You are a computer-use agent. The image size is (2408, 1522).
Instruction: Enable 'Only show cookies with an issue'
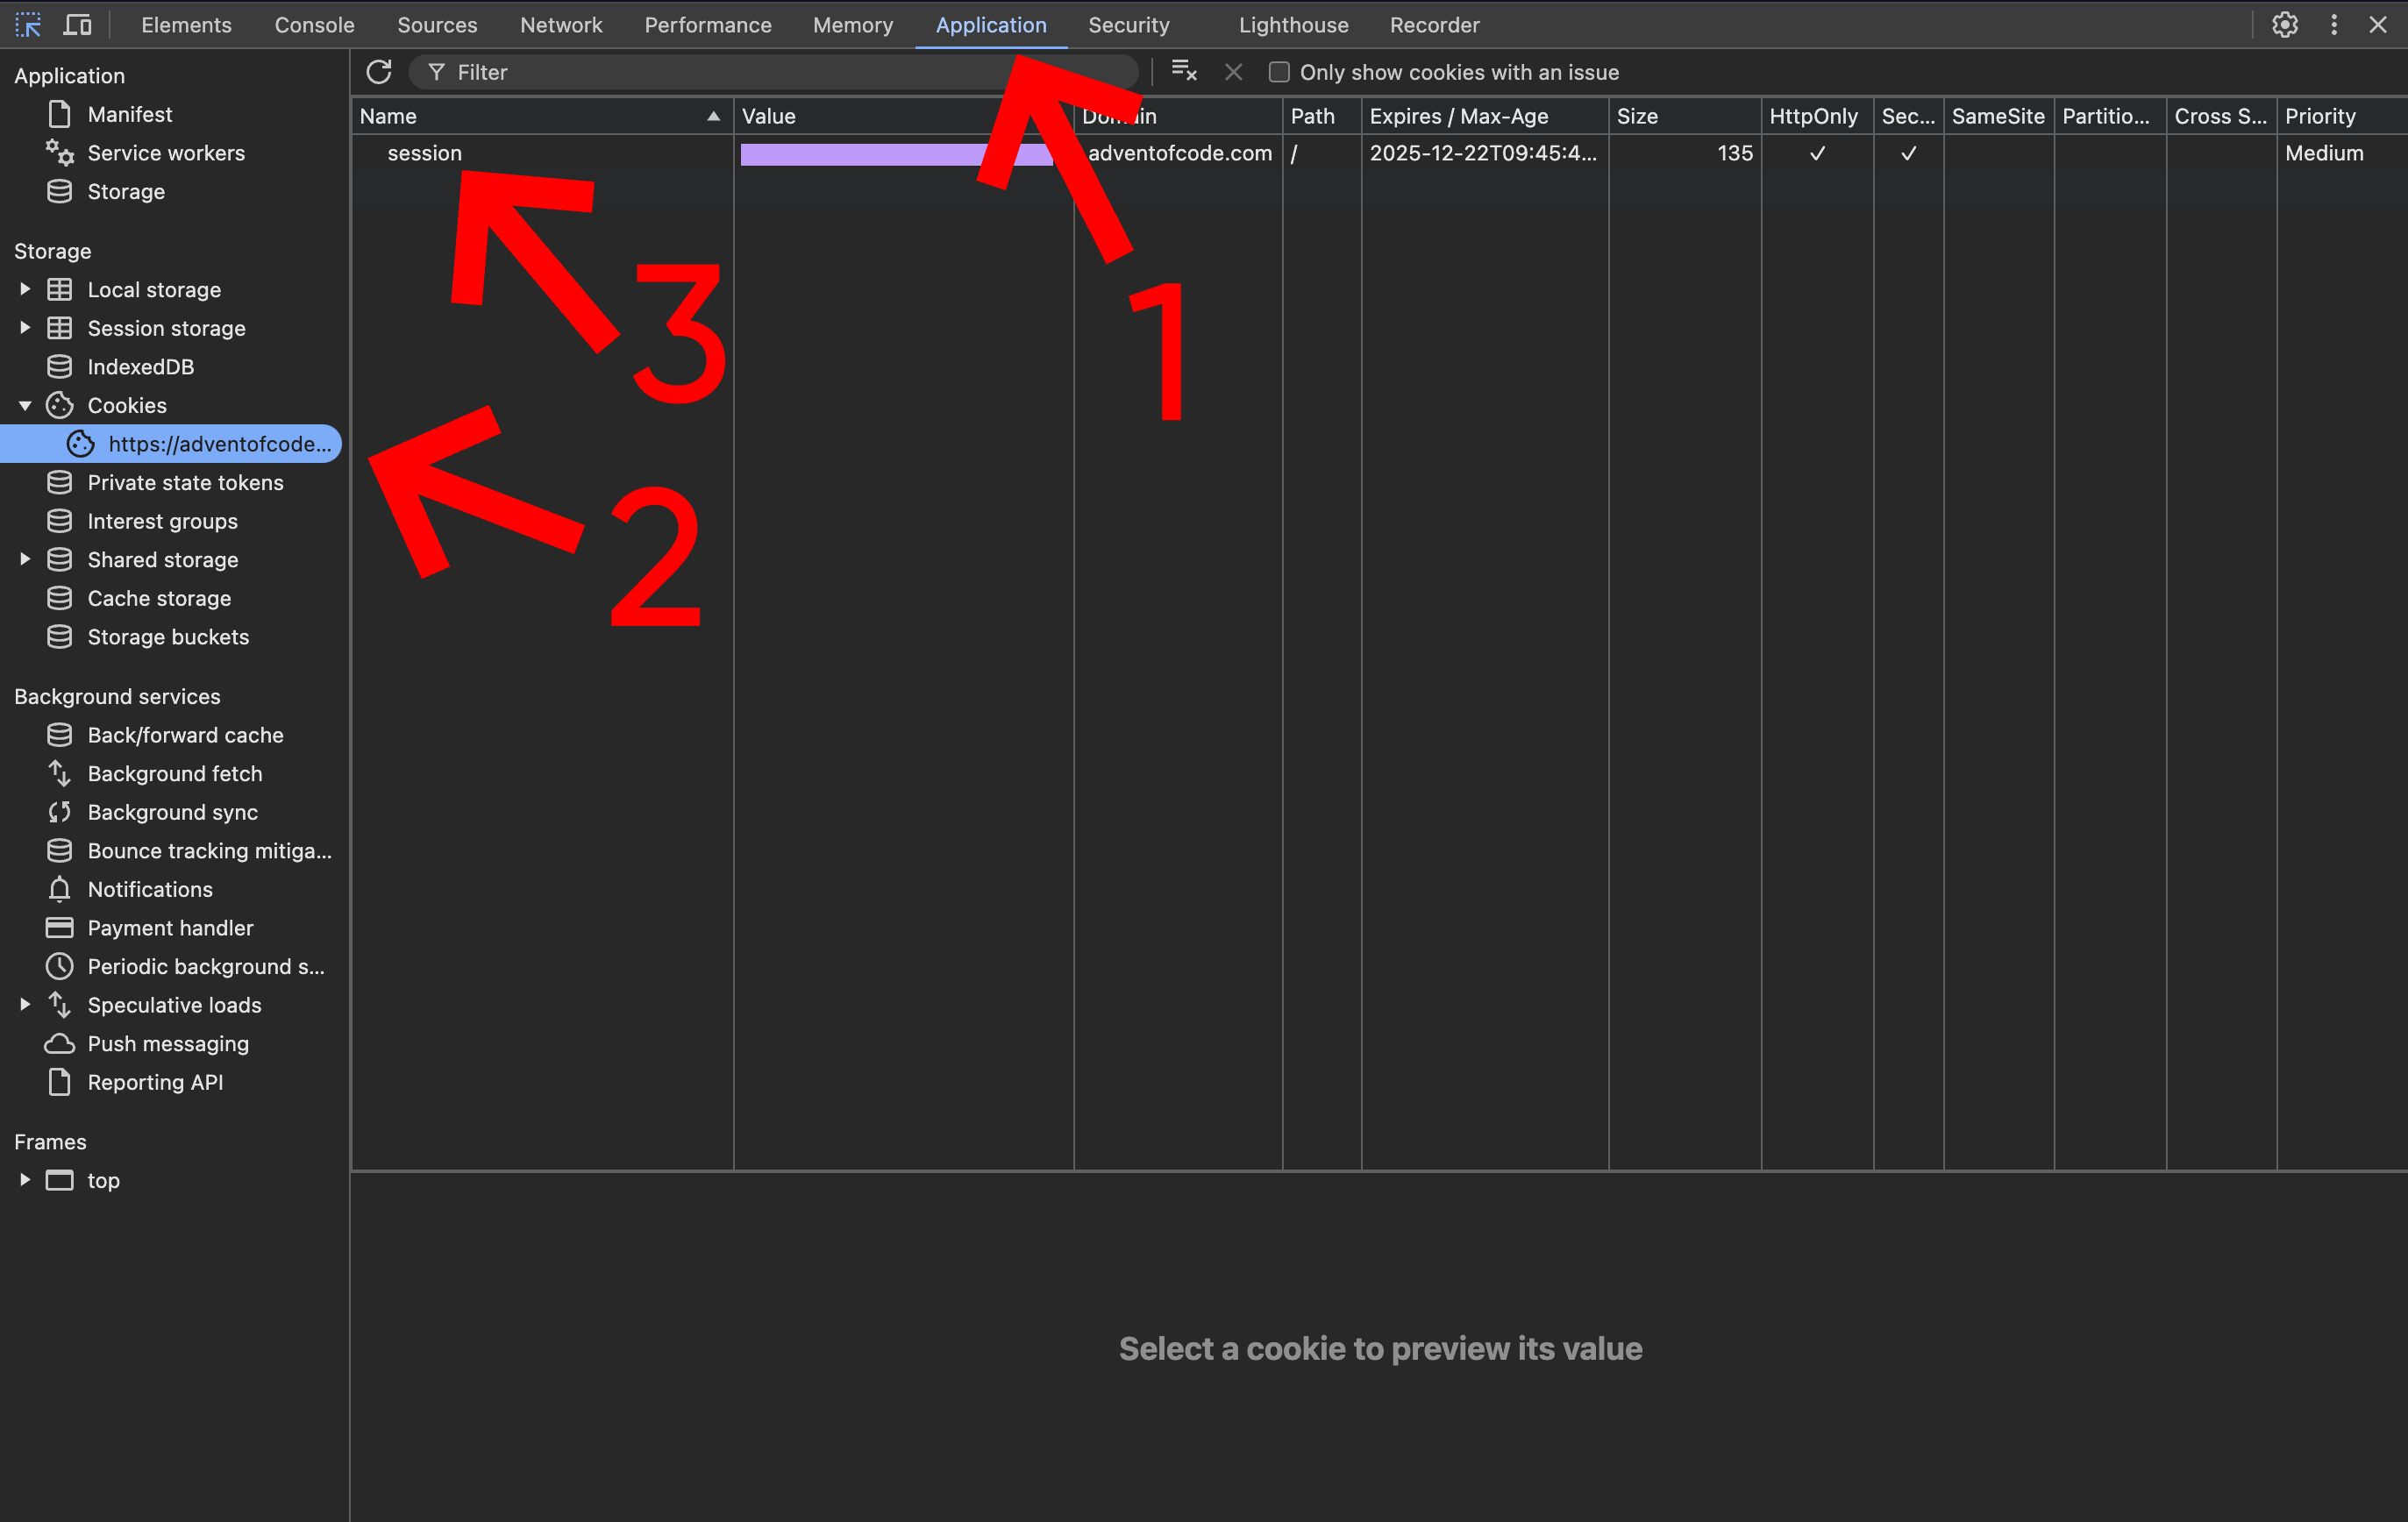pos(1279,72)
